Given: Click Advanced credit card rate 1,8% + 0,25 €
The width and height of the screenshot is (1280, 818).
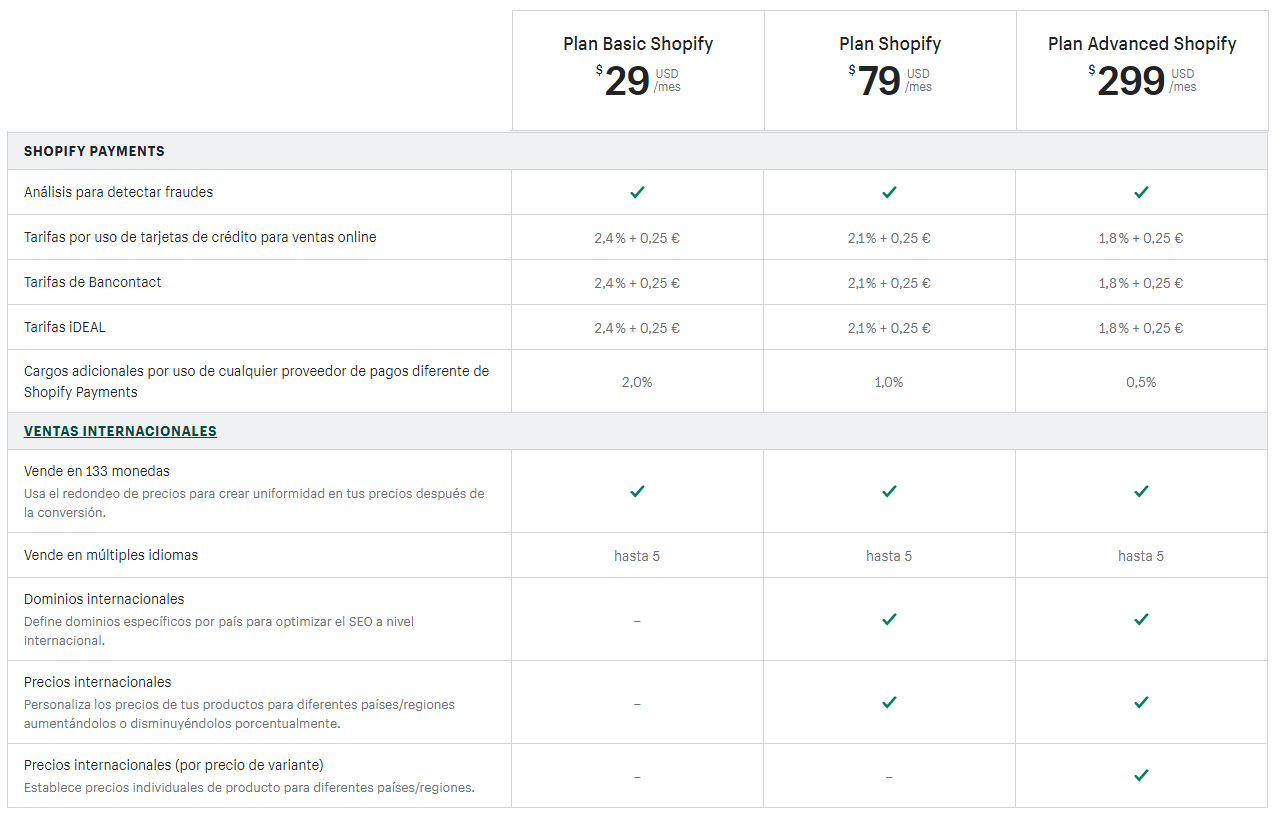Looking at the screenshot, I should click(x=1141, y=238).
